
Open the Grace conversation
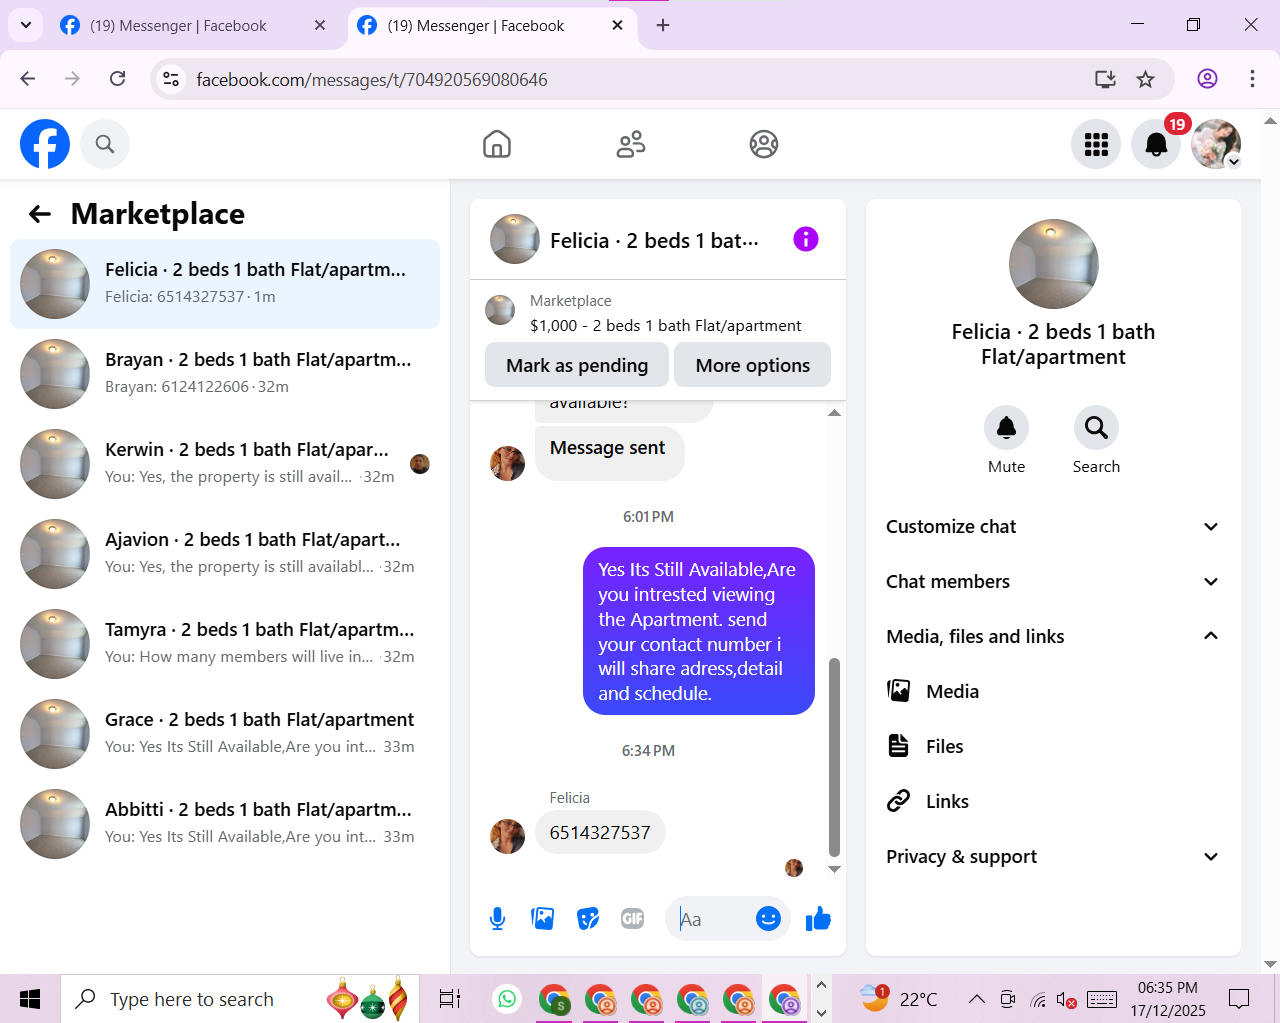pyautogui.click(x=225, y=734)
